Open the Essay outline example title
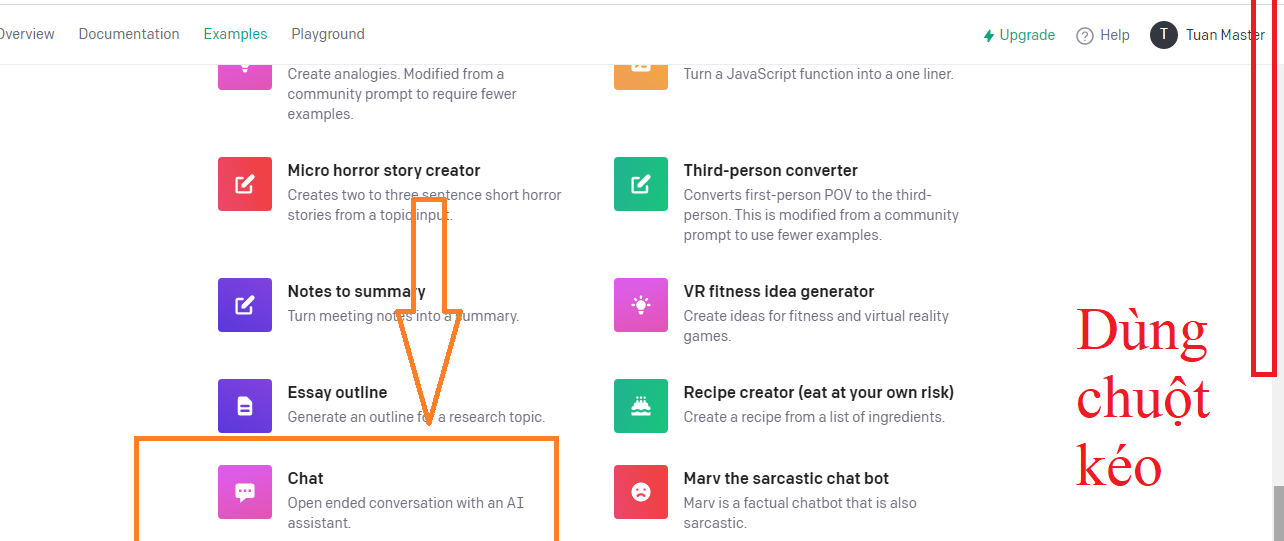Screen dimensions: 1284x541 (x=337, y=392)
